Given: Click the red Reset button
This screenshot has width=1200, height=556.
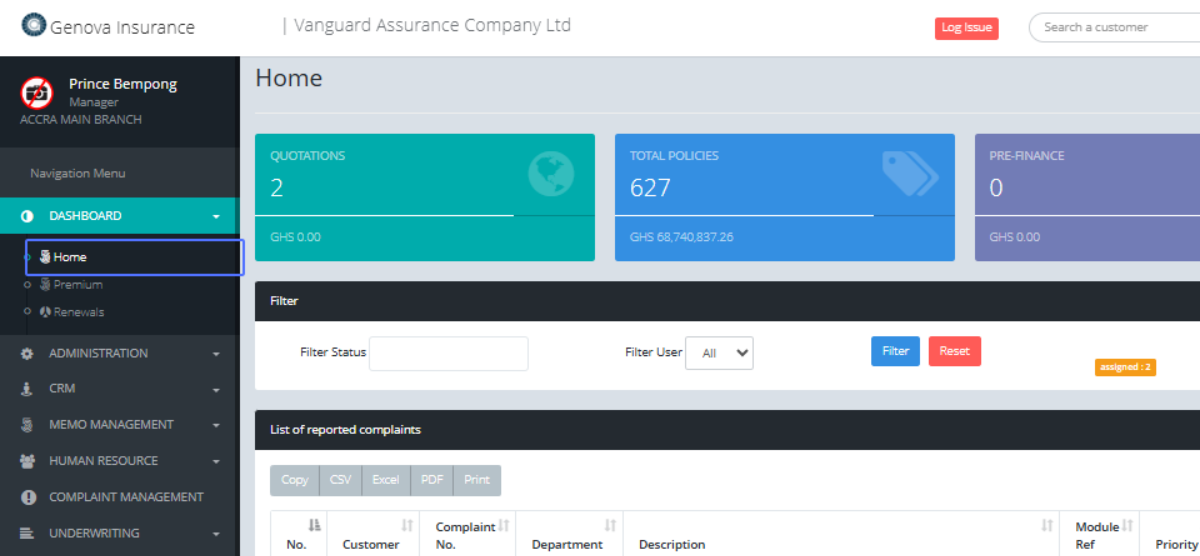Looking at the screenshot, I should coord(954,351).
